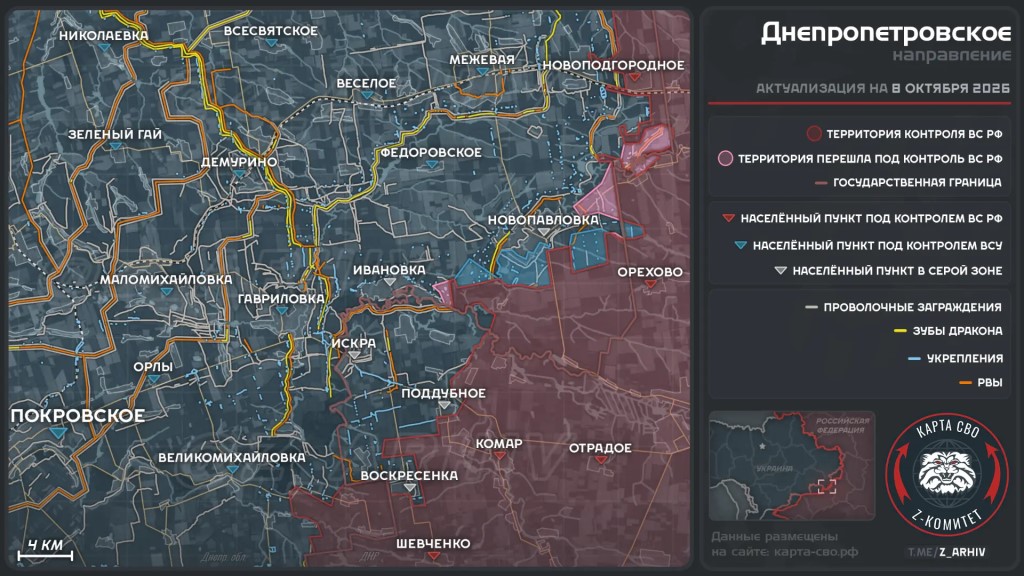Click the gray line icon beside "Проволочные заграждения"
This screenshot has height=576, width=1024.
811,307
